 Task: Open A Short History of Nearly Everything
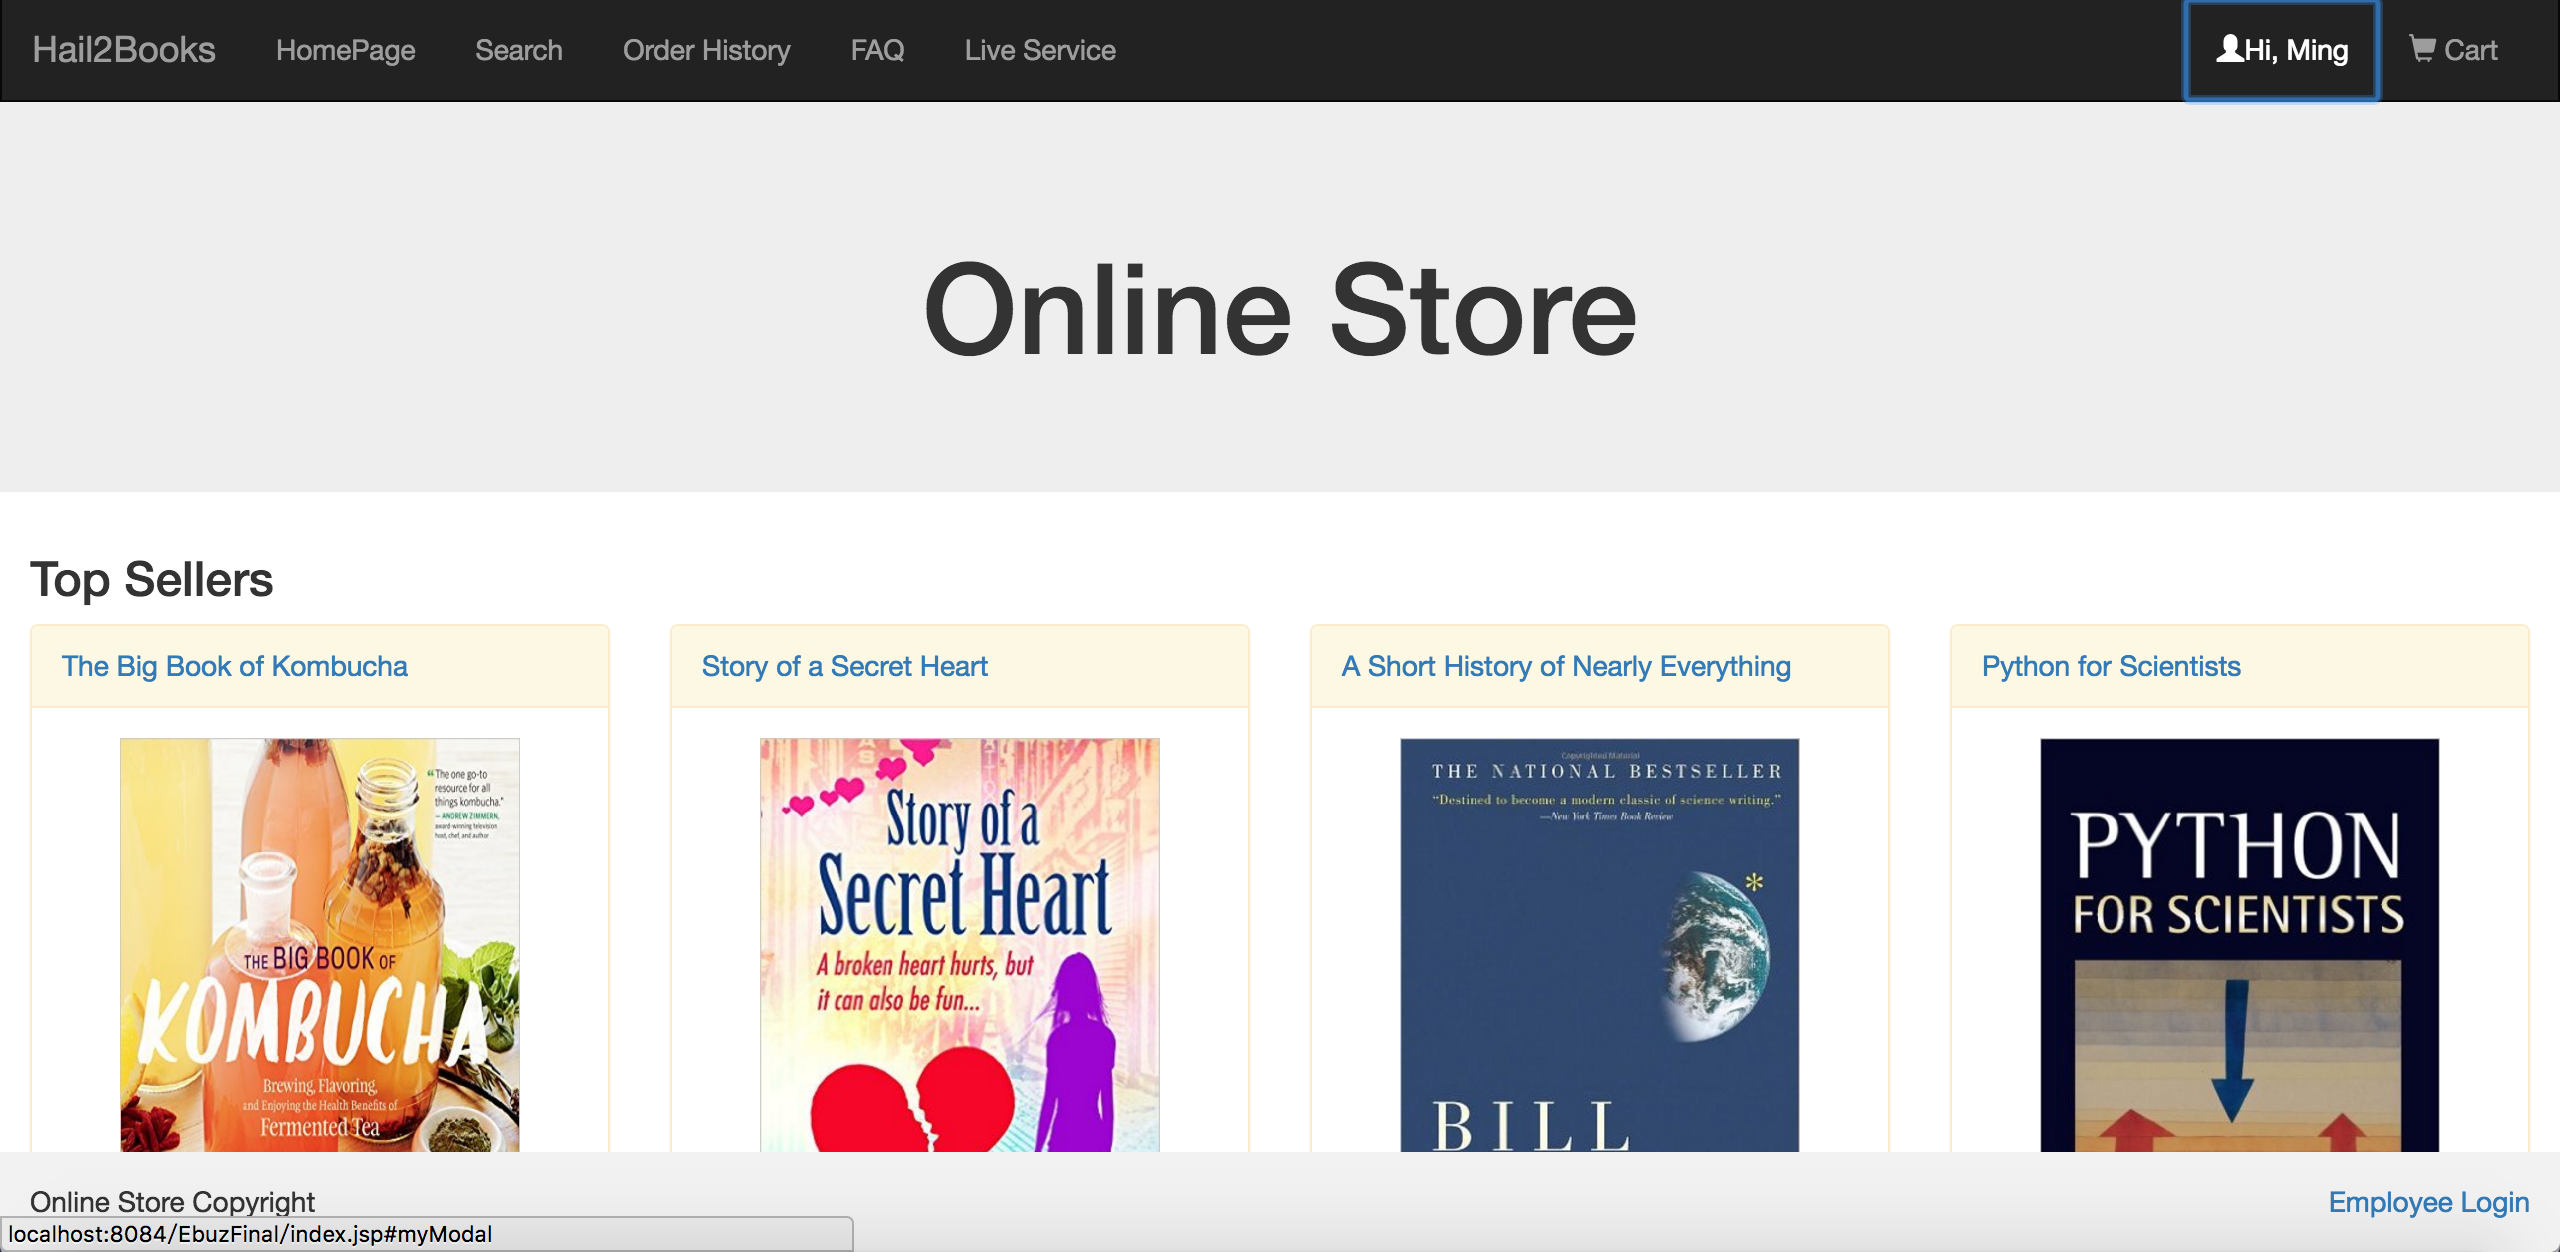coord(1566,666)
